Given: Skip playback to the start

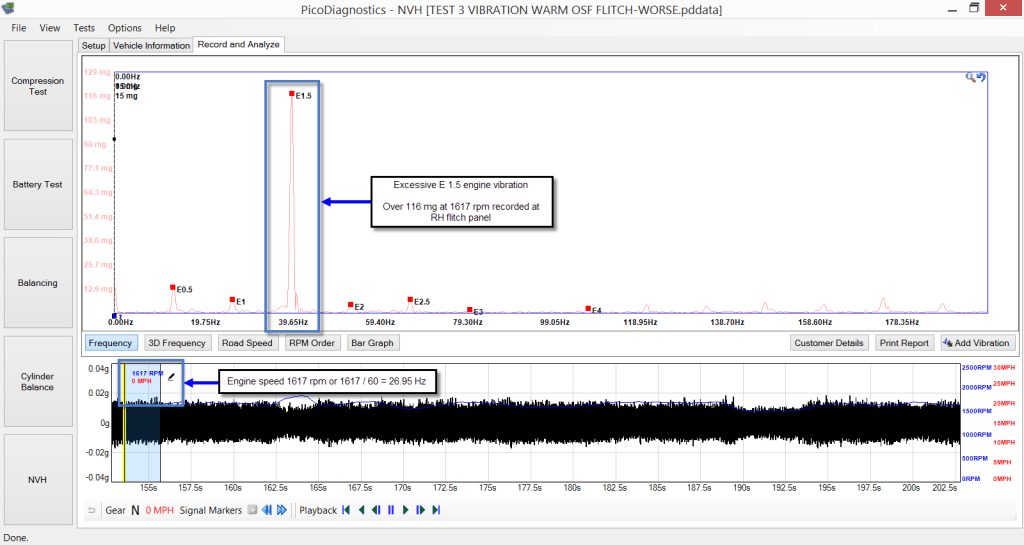Looking at the screenshot, I should (x=346, y=510).
